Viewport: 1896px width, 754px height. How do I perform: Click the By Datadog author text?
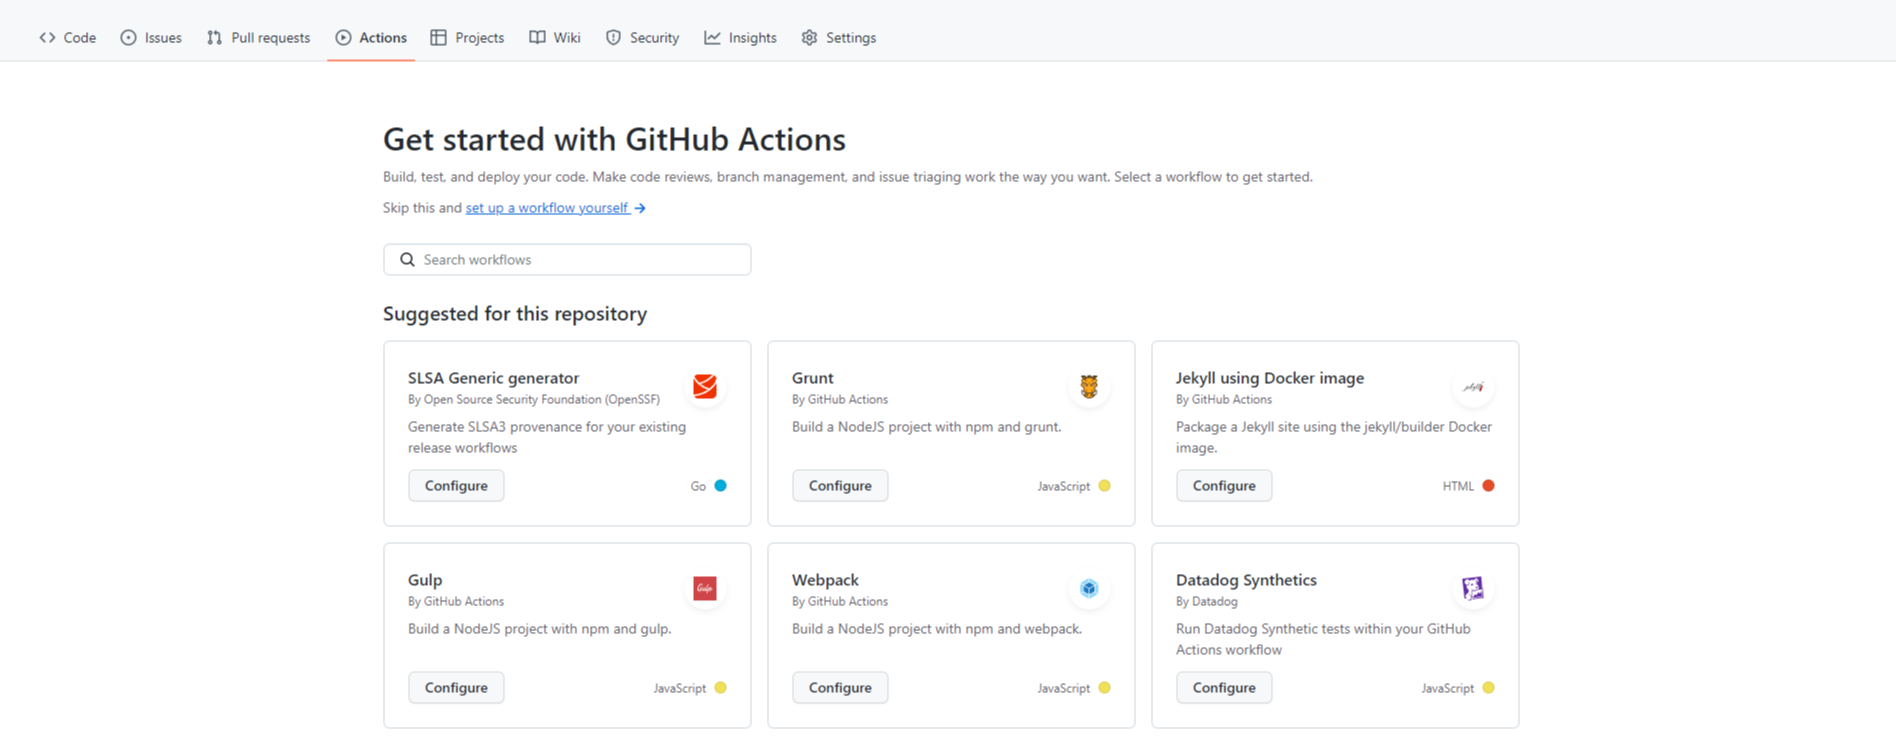[1207, 602]
